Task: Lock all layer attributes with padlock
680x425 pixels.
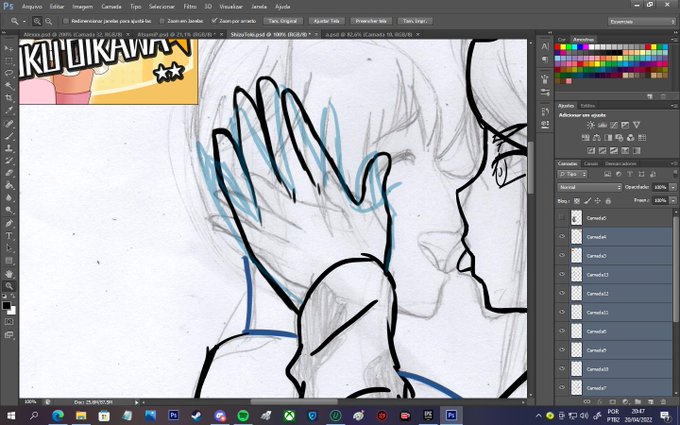Action: pyautogui.click(x=608, y=201)
